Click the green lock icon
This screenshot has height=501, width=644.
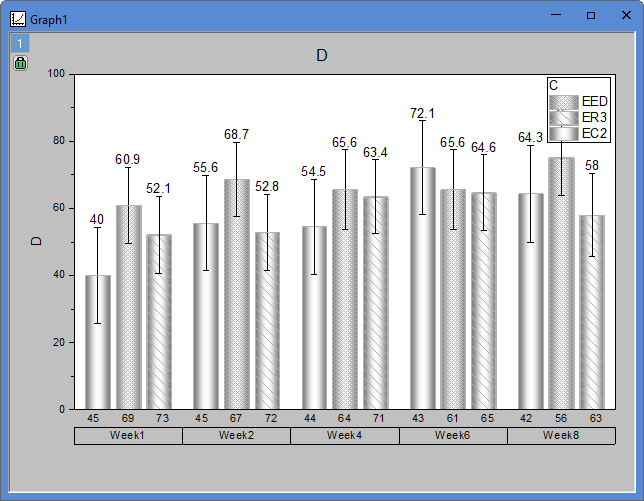point(20,63)
